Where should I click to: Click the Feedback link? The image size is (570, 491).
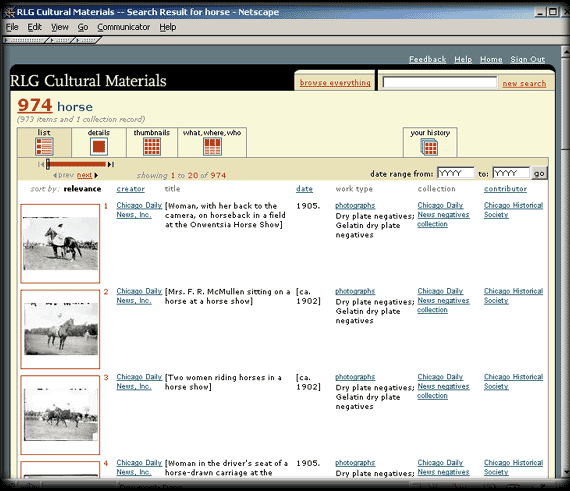tap(428, 59)
